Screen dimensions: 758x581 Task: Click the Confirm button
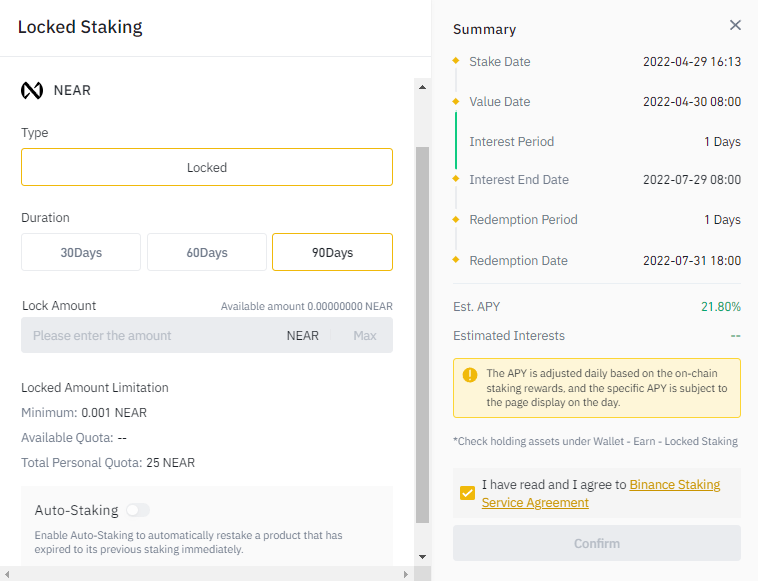(x=597, y=543)
